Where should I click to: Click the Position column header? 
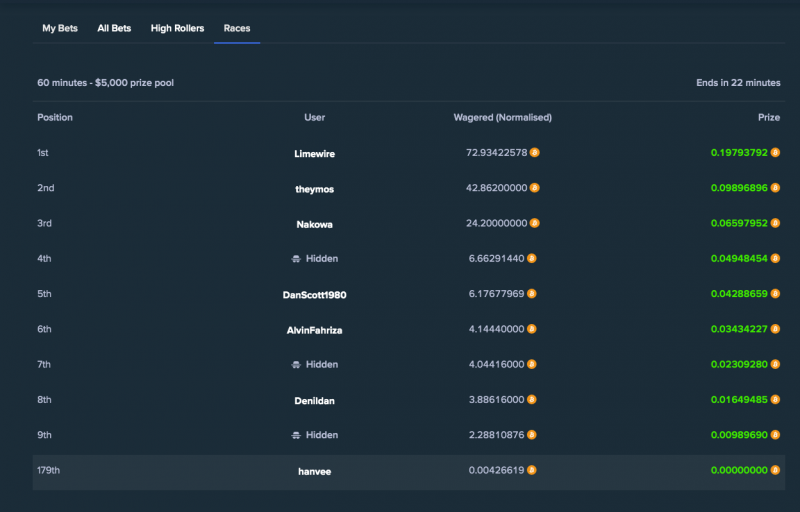[x=55, y=117]
